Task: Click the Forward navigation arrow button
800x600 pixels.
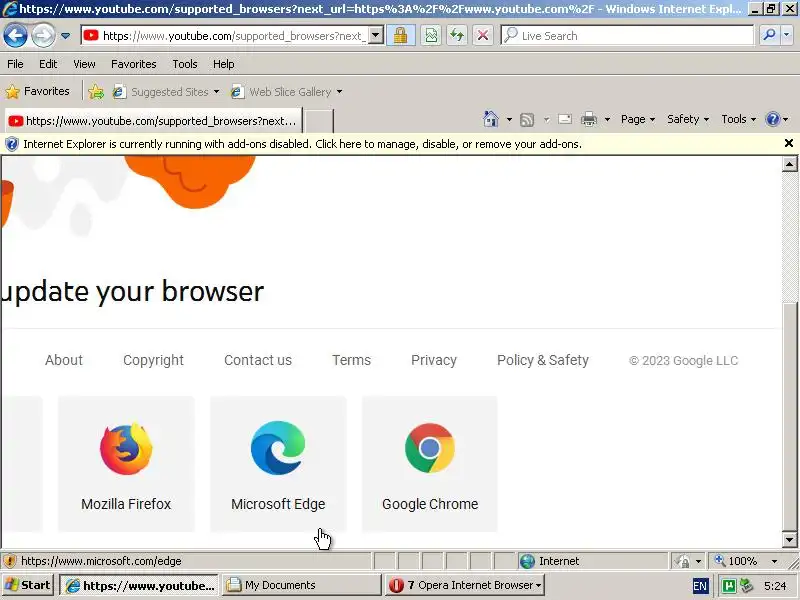Action: [43, 36]
